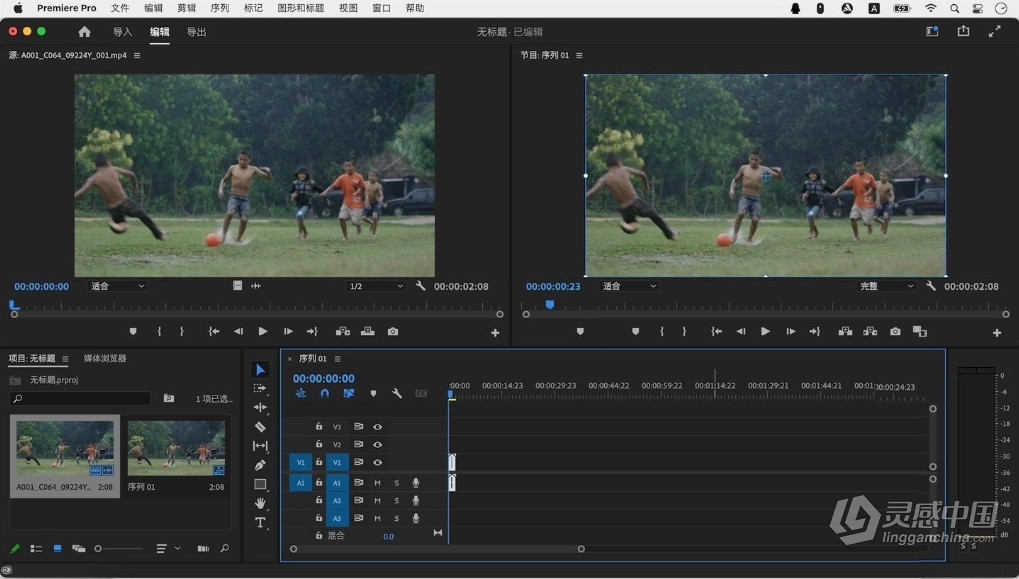This screenshot has height=579, width=1019.
Task: Select the Selection tool arrow
Action: 260,370
